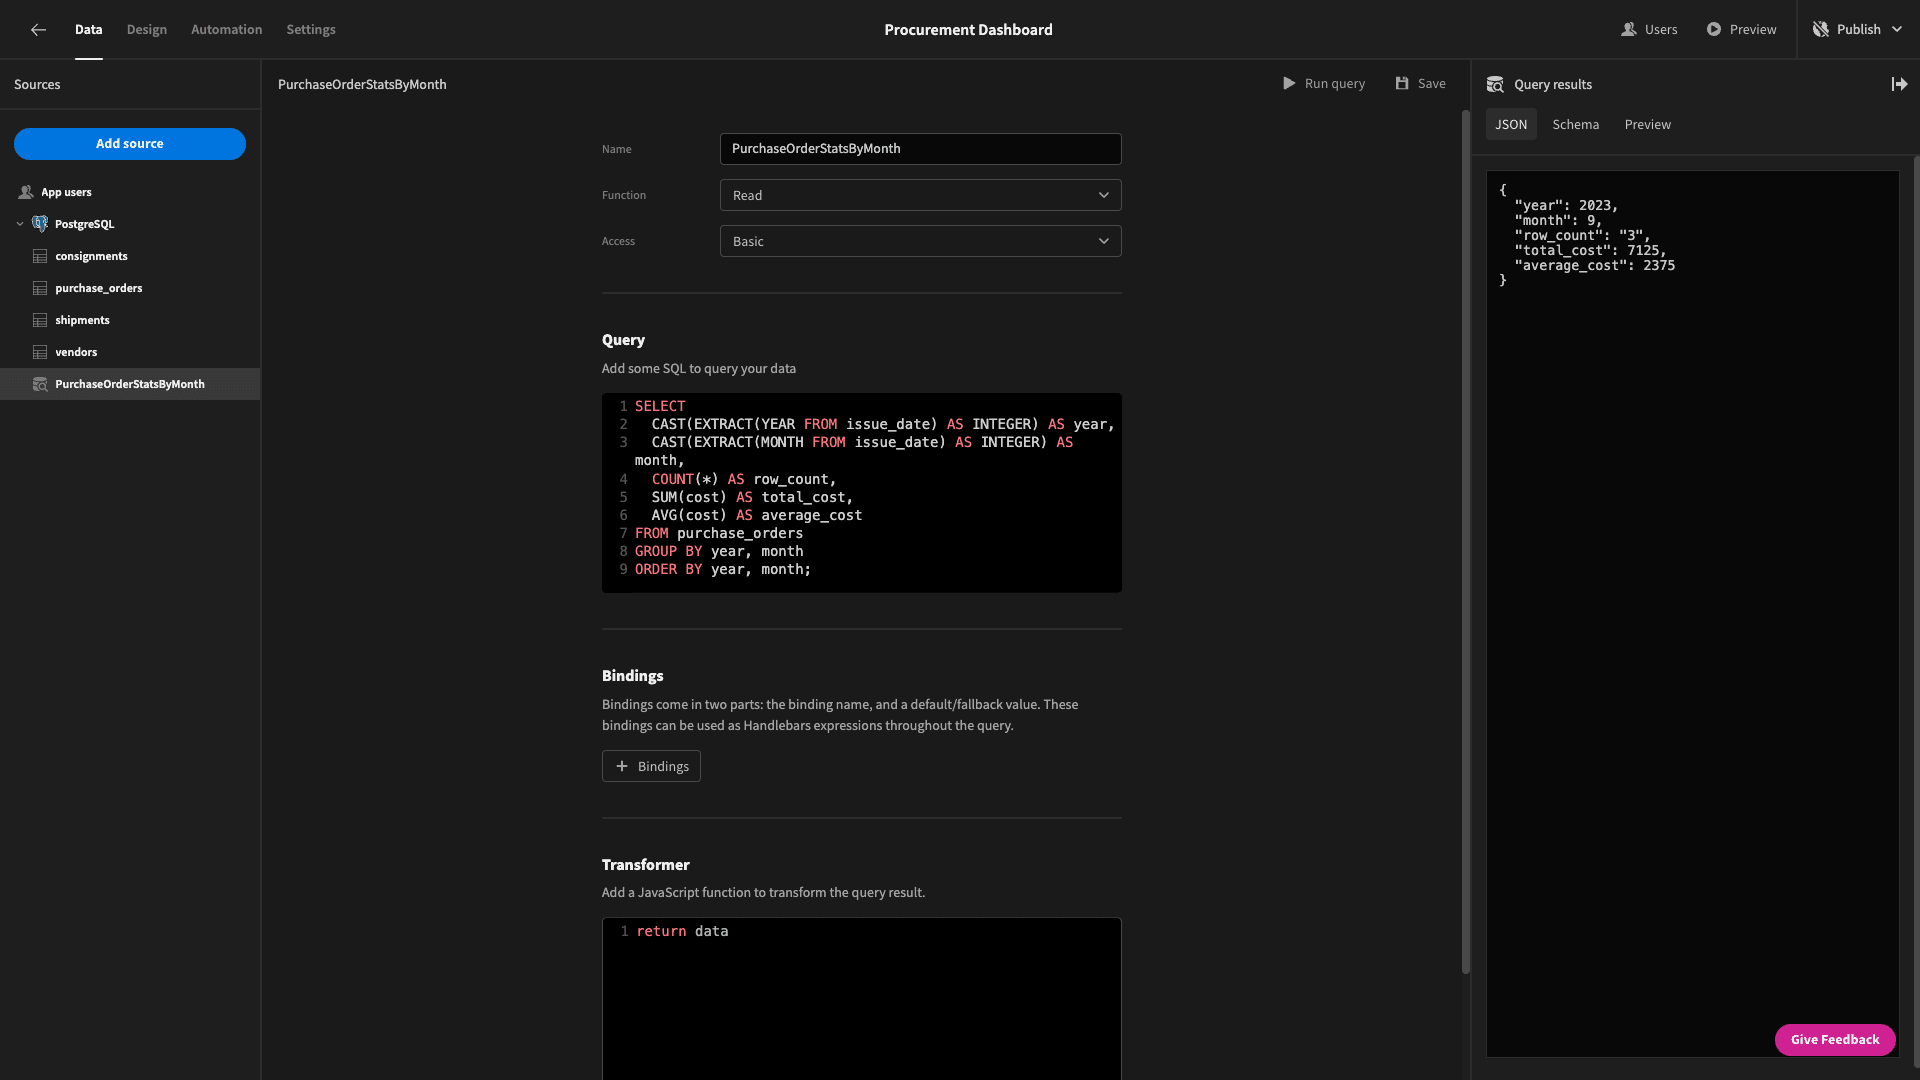Click inside the SQL query editor
This screenshot has width=1920, height=1080.
pos(861,493)
